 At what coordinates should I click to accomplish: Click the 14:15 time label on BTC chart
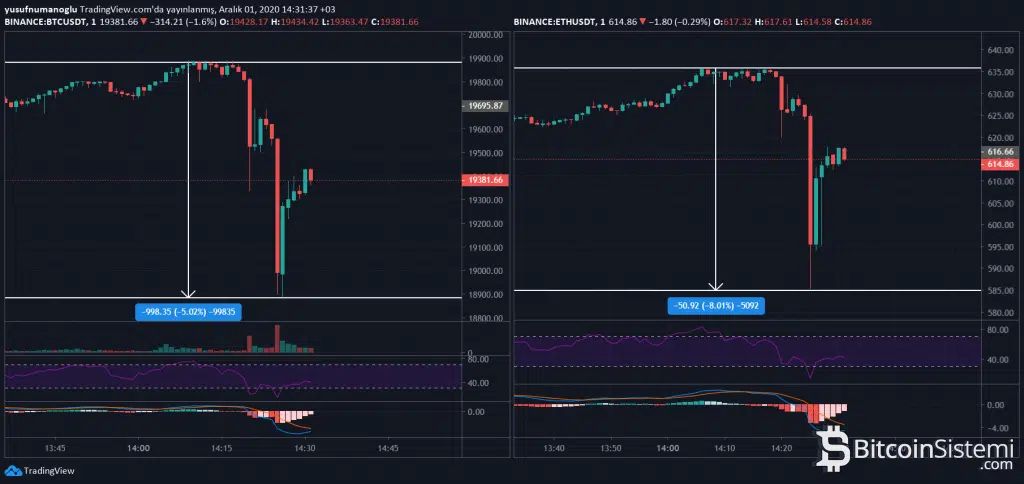(x=222, y=448)
